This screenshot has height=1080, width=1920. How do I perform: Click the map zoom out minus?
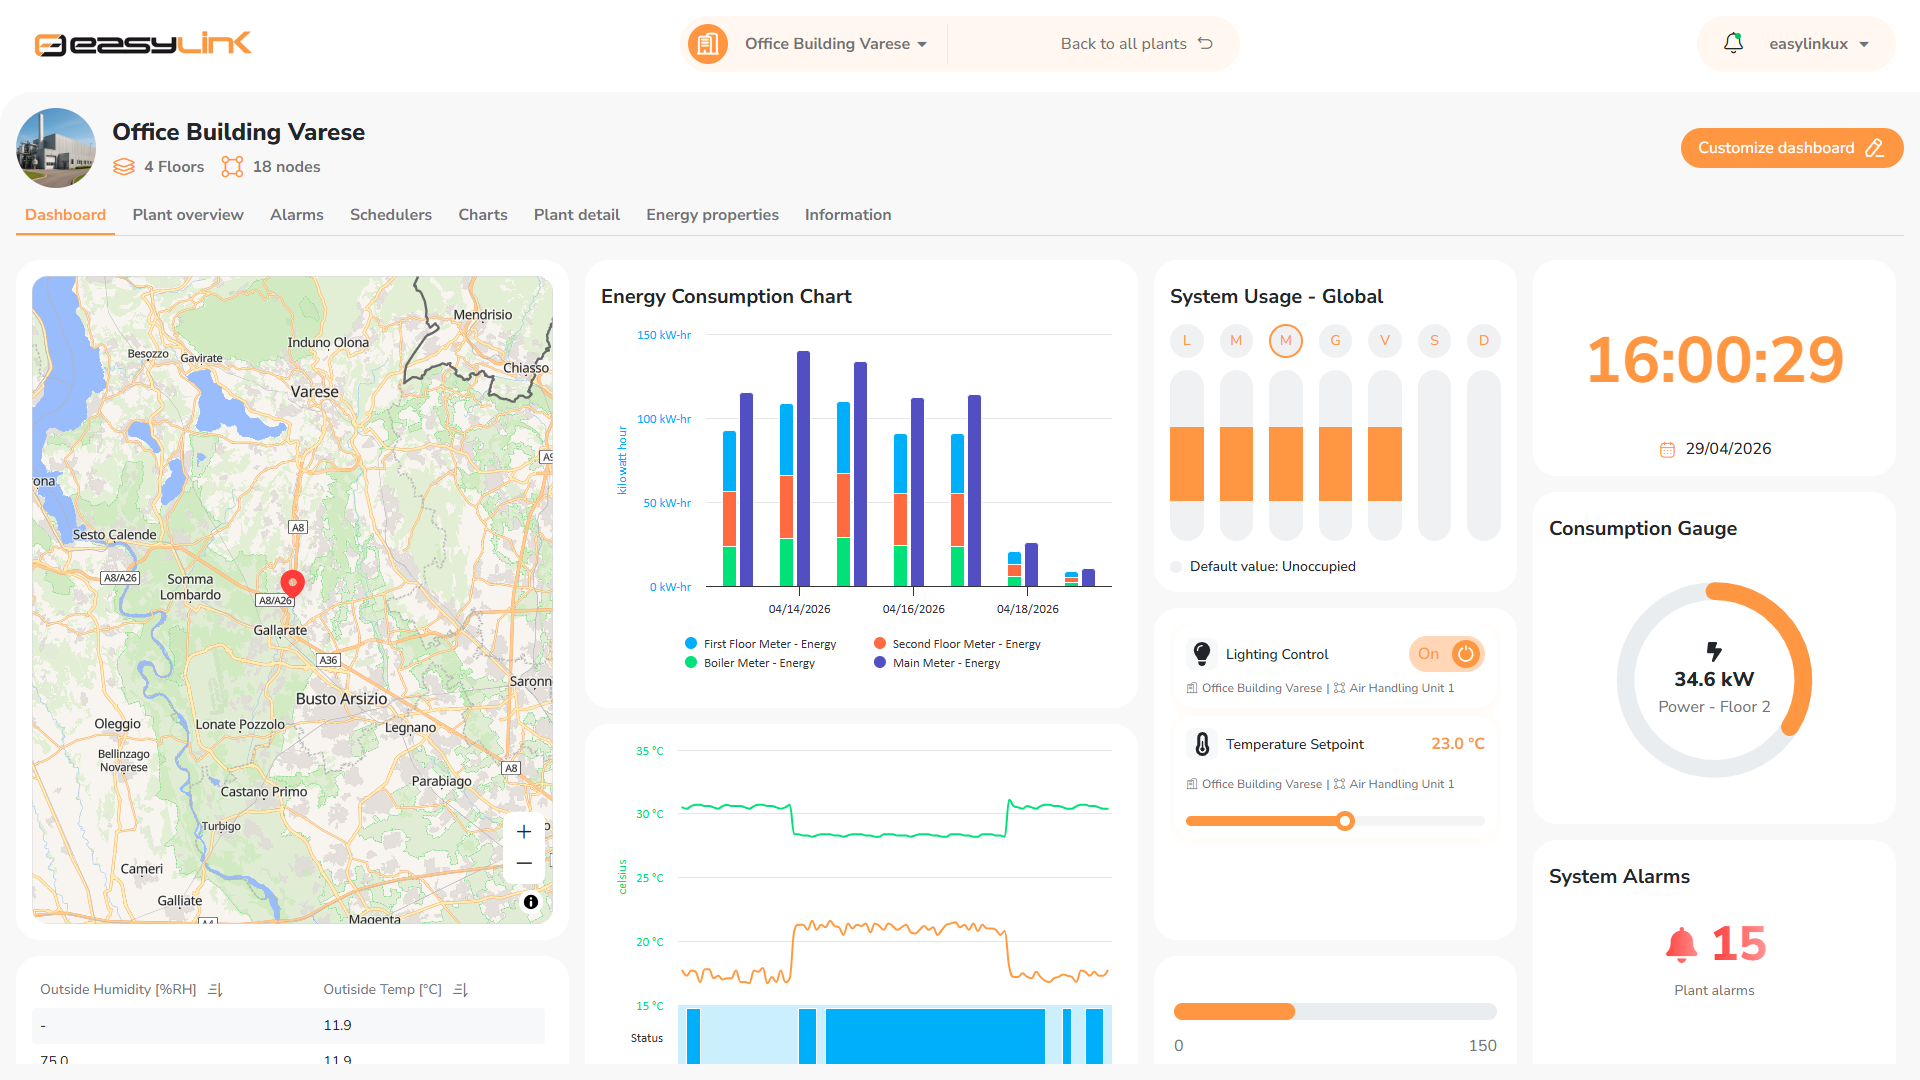(524, 863)
